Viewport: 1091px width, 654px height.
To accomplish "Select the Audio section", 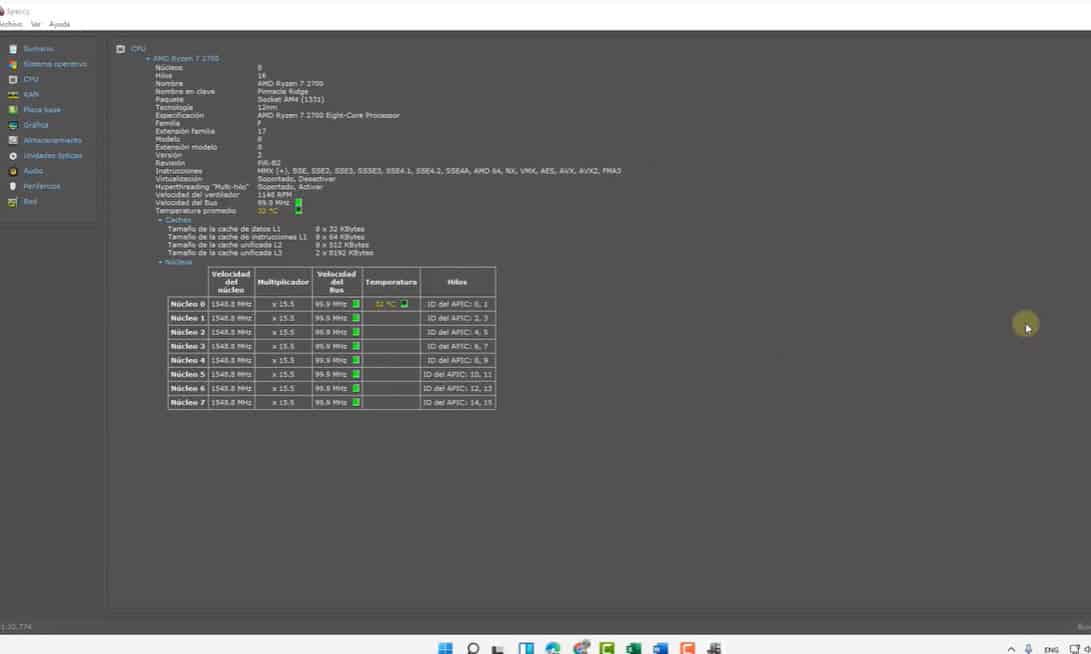I will [33, 171].
